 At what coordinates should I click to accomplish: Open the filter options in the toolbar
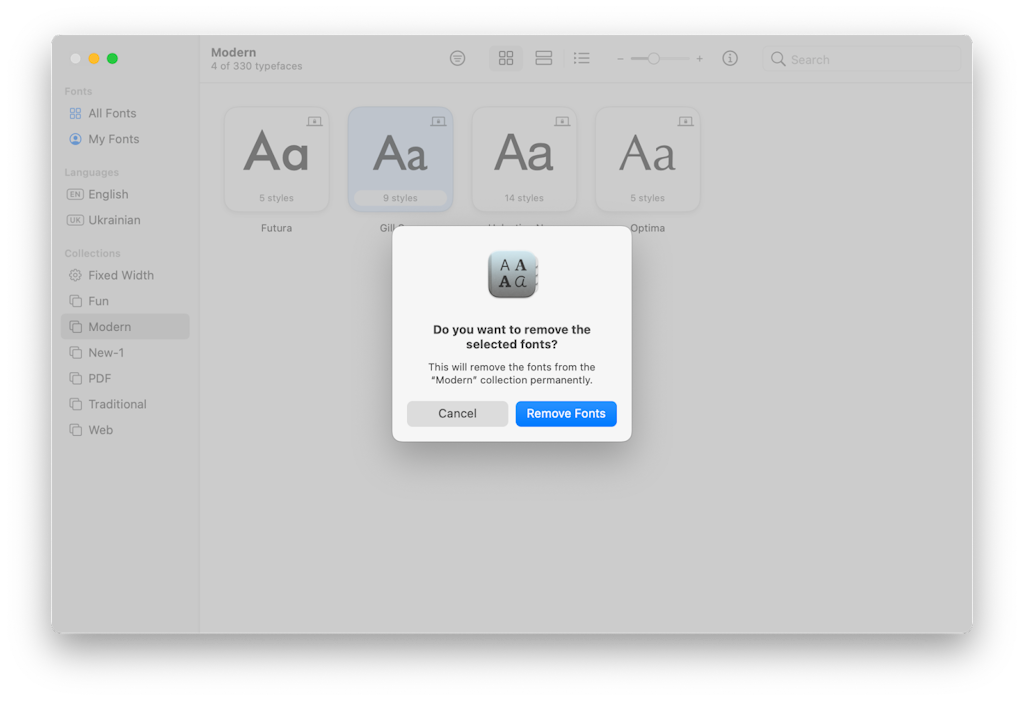tap(457, 58)
